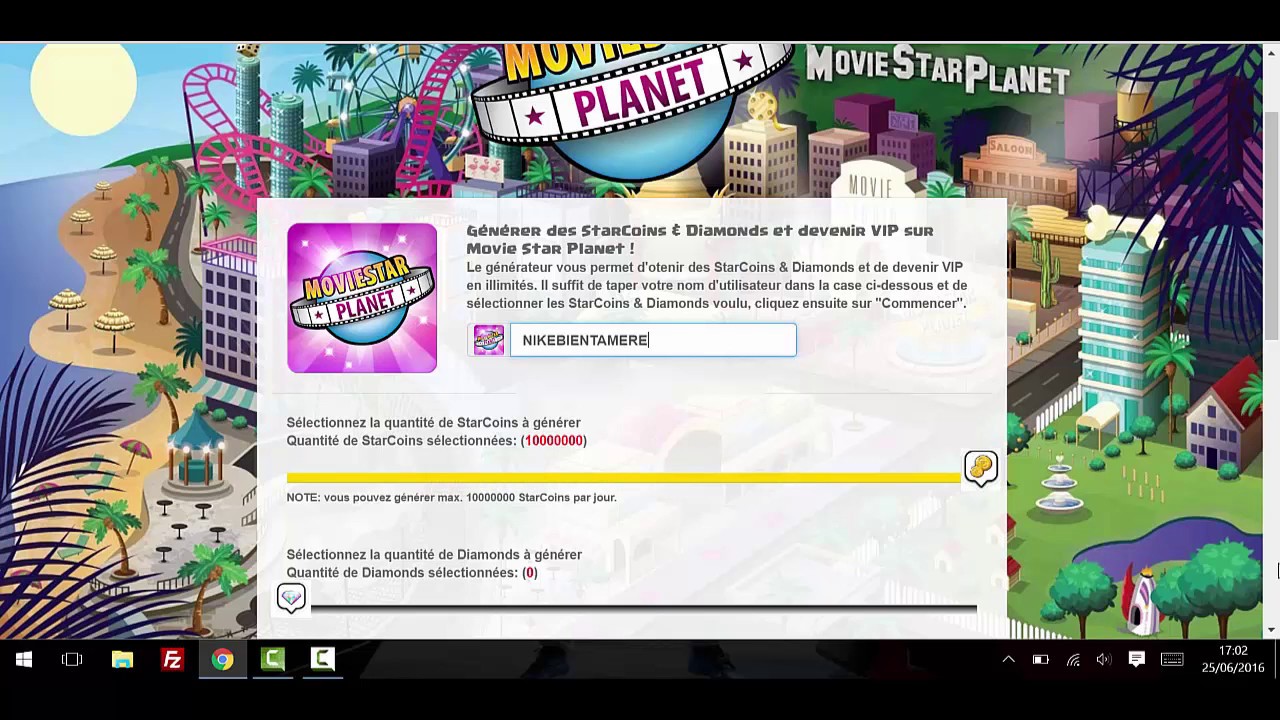Click the browser vertical scrollbar thumb
The height and width of the screenshot is (720, 1280).
coord(1271,225)
